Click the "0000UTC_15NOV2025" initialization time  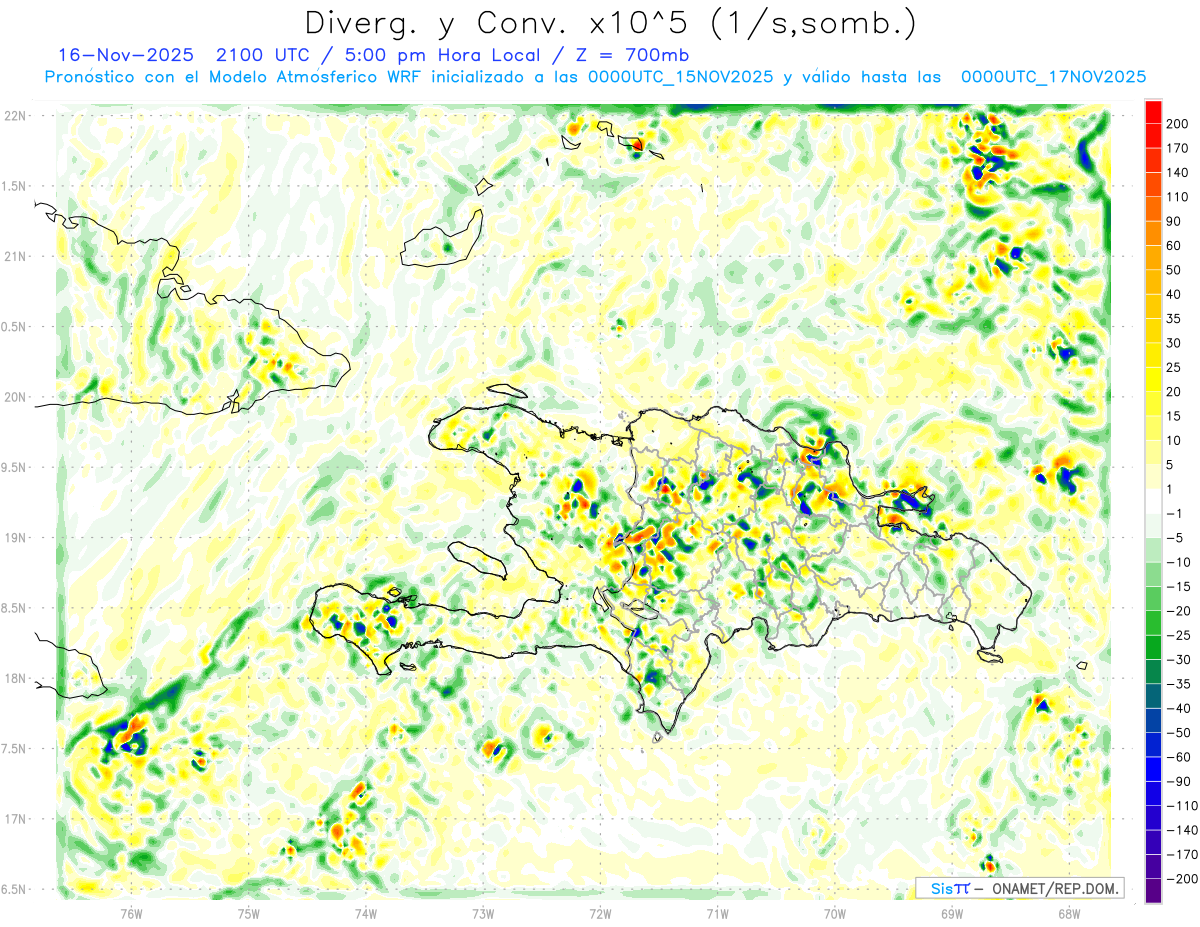(680, 77)
